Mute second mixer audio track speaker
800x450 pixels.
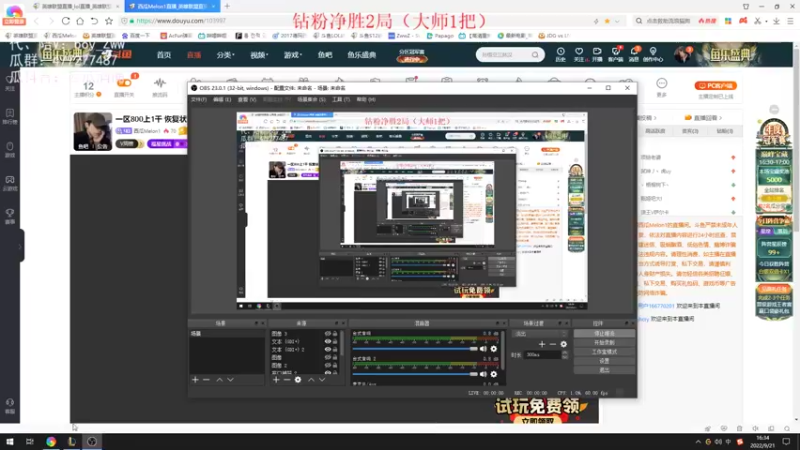point(483,374)
